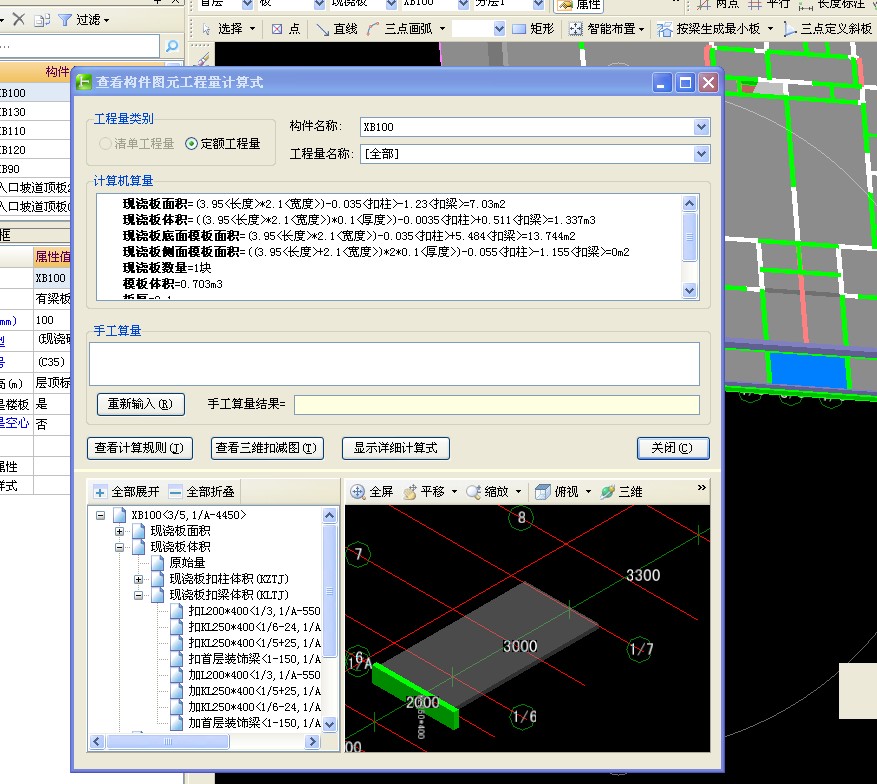Click the blue slab in model view
The image size is (877, 784).
coord(808,369)
